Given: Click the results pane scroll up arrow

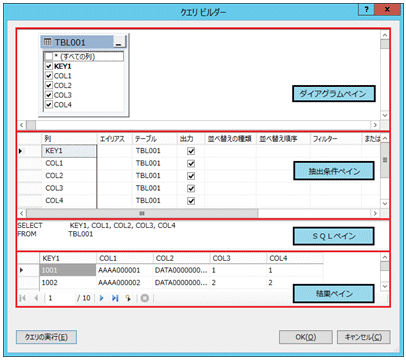Looking at the screenshot, I should [x=385, y=257].
